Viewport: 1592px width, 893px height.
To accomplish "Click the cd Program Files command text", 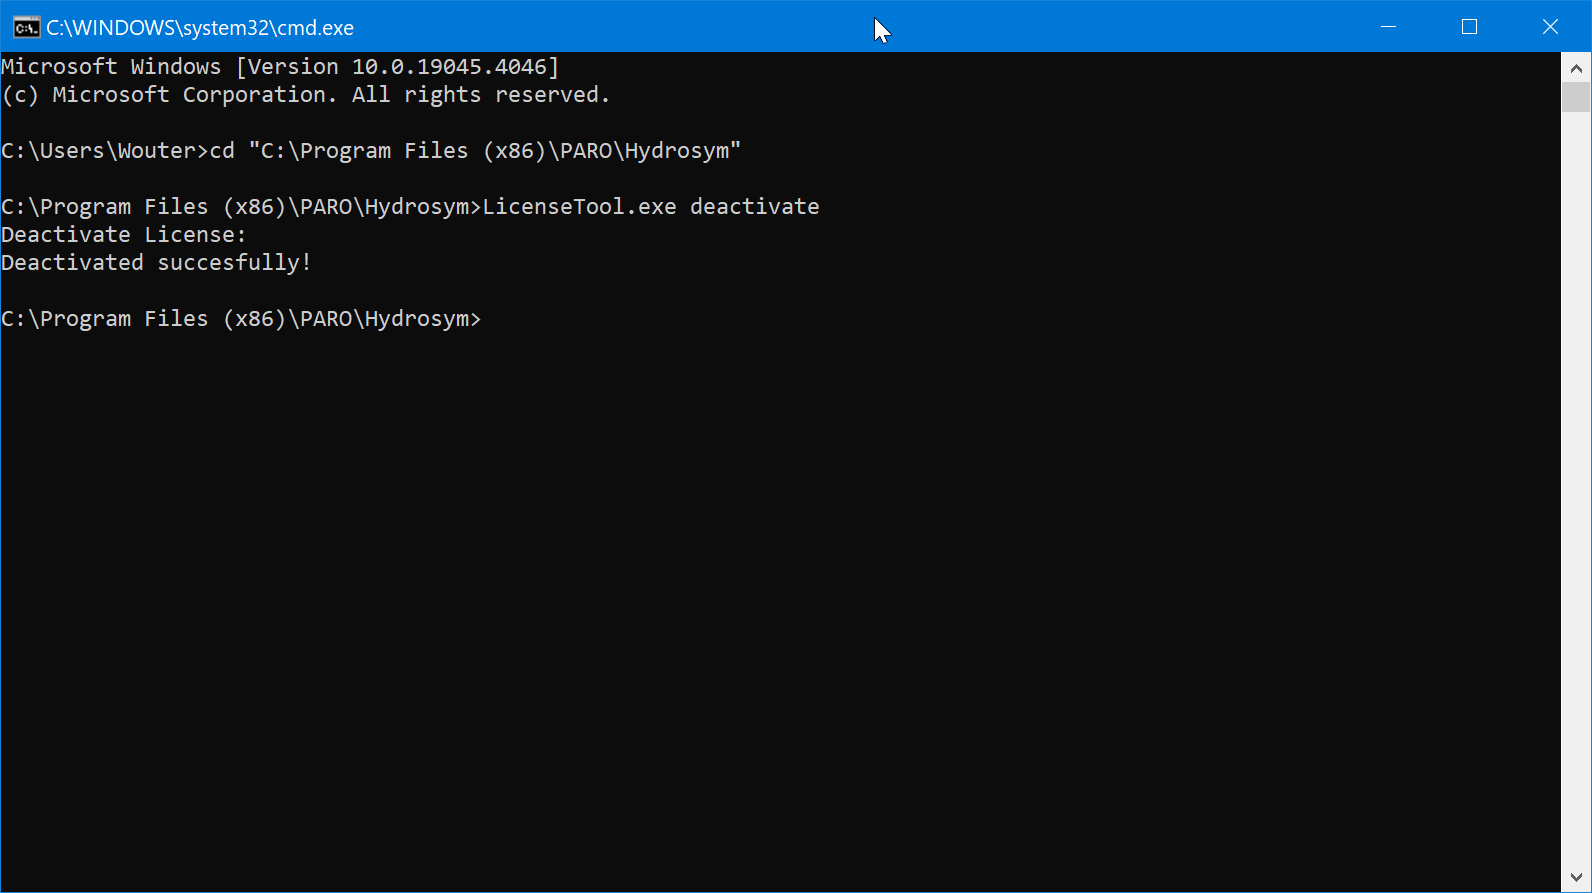I will pos(480,150).
